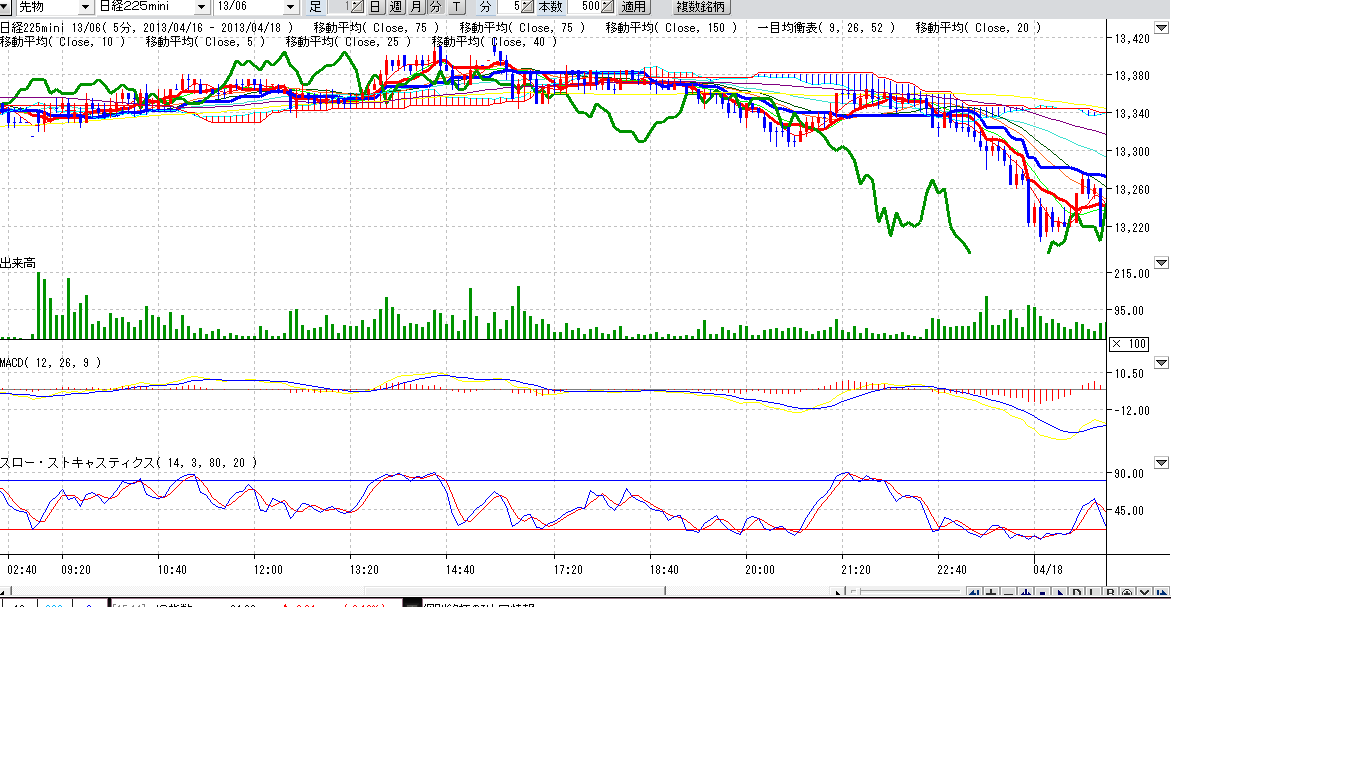Open the 先物 product type dropdown
This screenshot has width=1366, height=768.
point(84,7)
